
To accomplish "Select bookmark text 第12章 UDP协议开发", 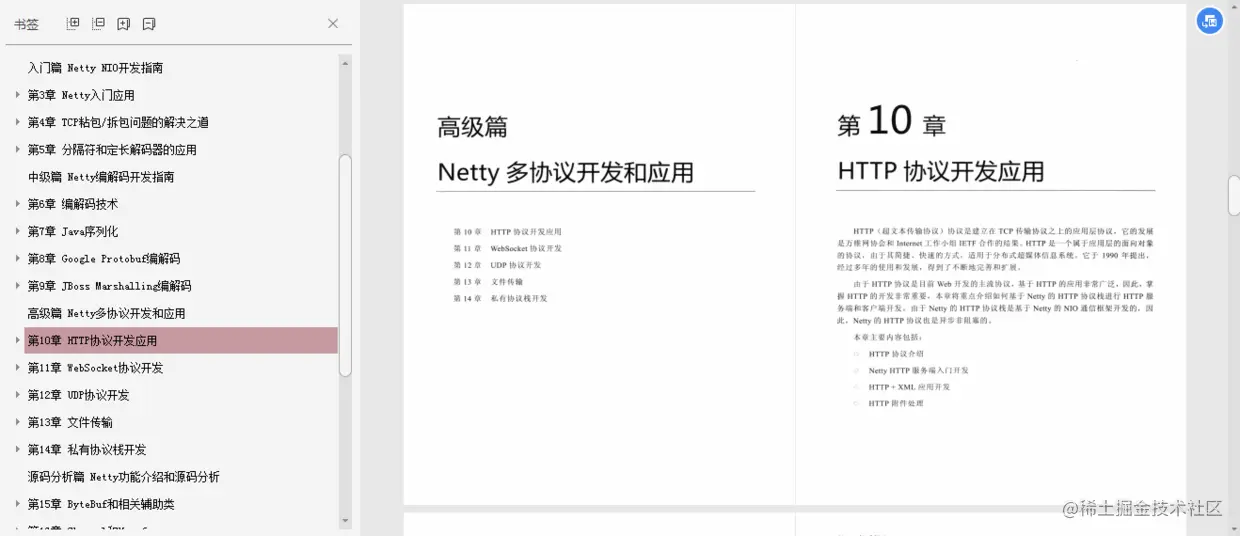I will [x=78, y=395].
